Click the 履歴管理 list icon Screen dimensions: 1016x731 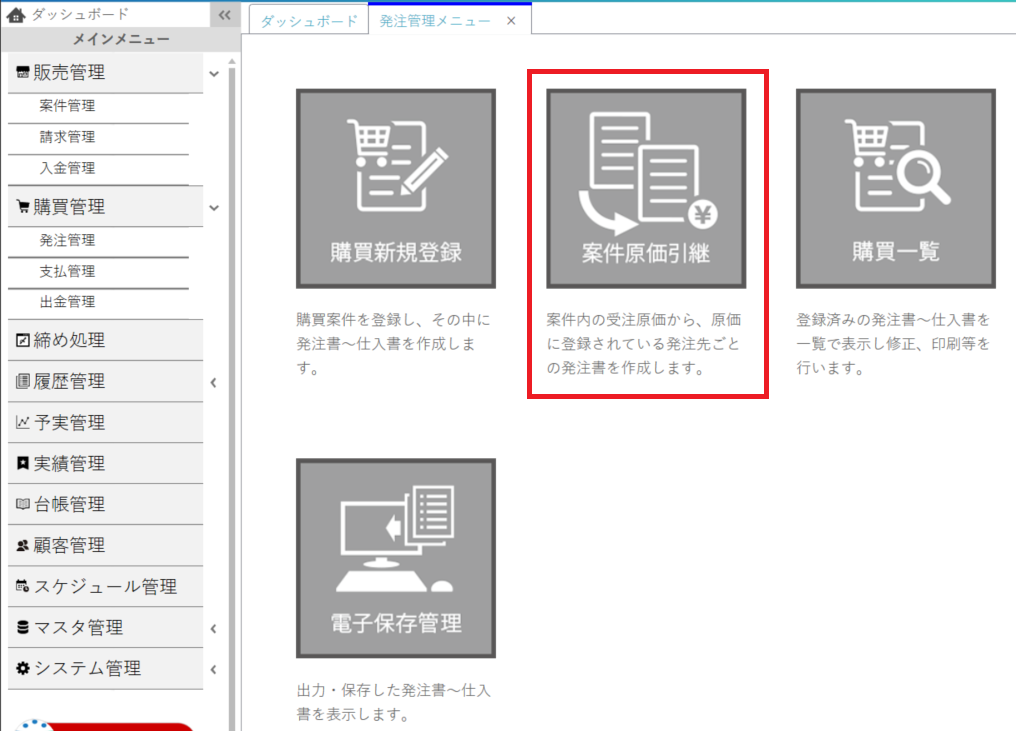[x=23, y=381]
